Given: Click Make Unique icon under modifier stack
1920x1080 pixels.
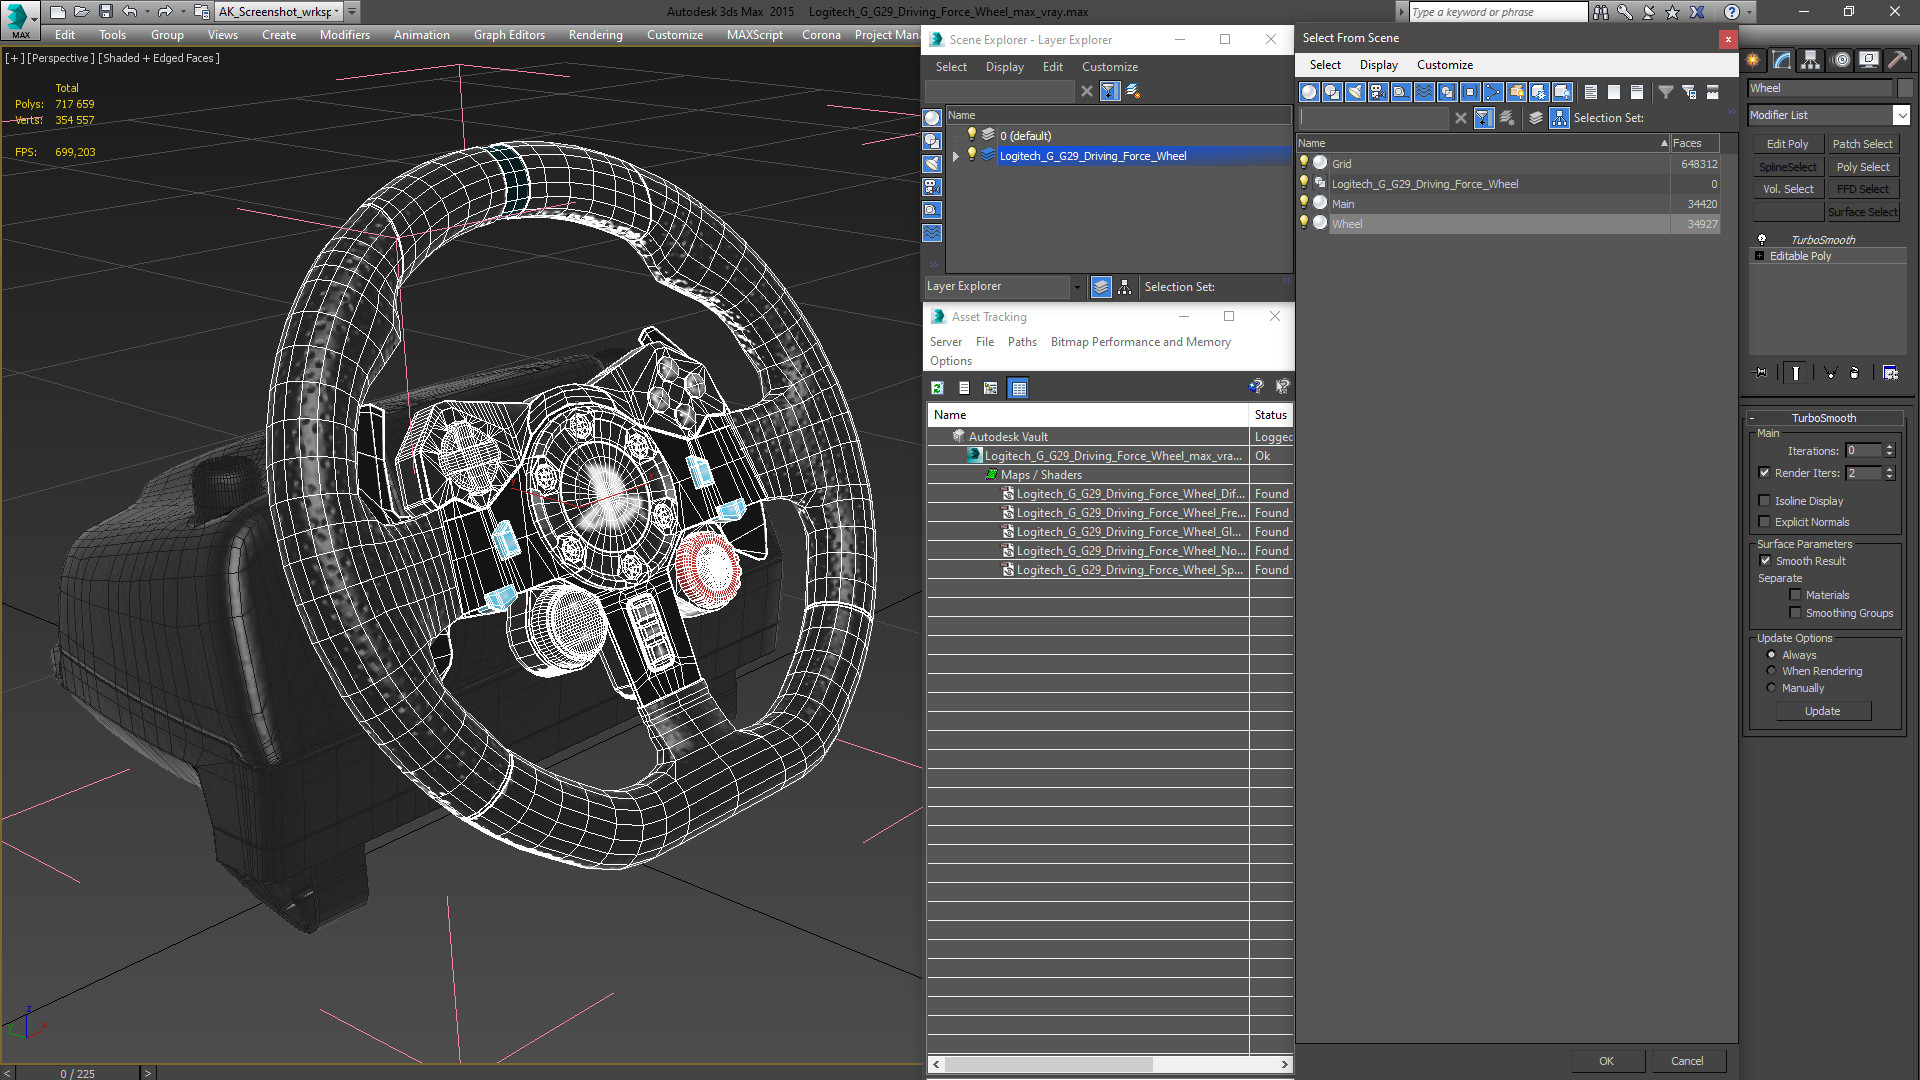Looking at the screenshot, I should click(1831, 373).
